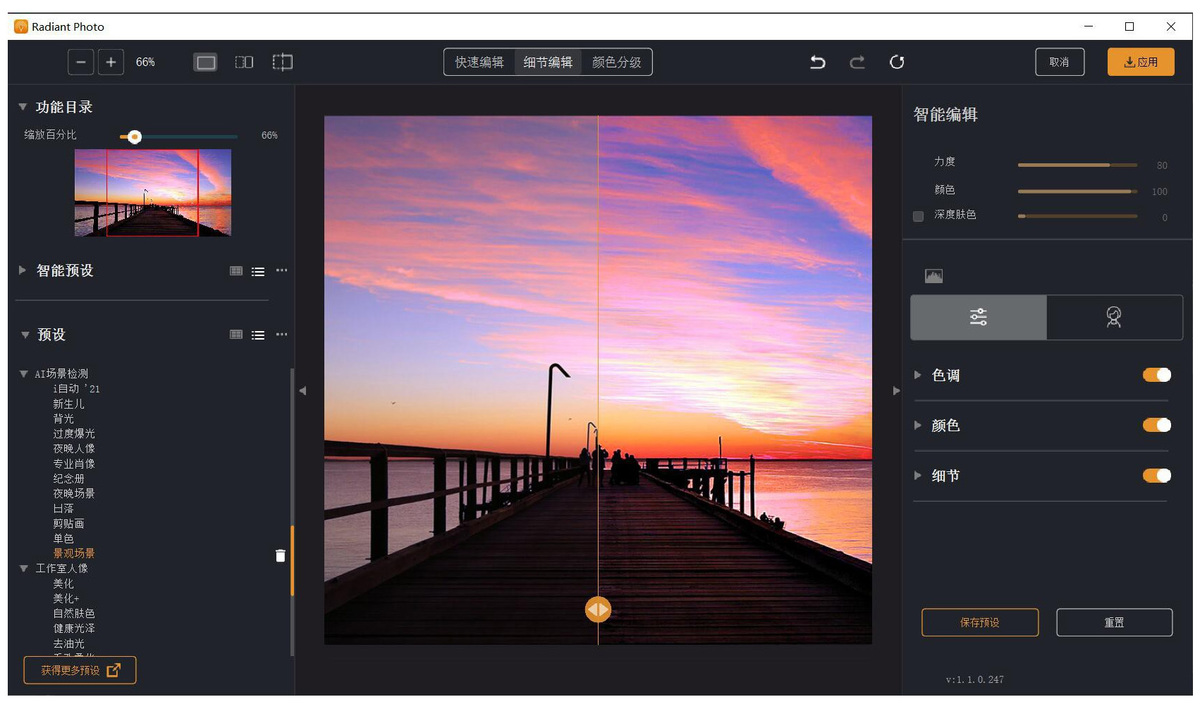Image resolution: width=1200 pixels, height=708 pixels.
Task: Click the 颜色 strength slider
Action: [1077, 191]
